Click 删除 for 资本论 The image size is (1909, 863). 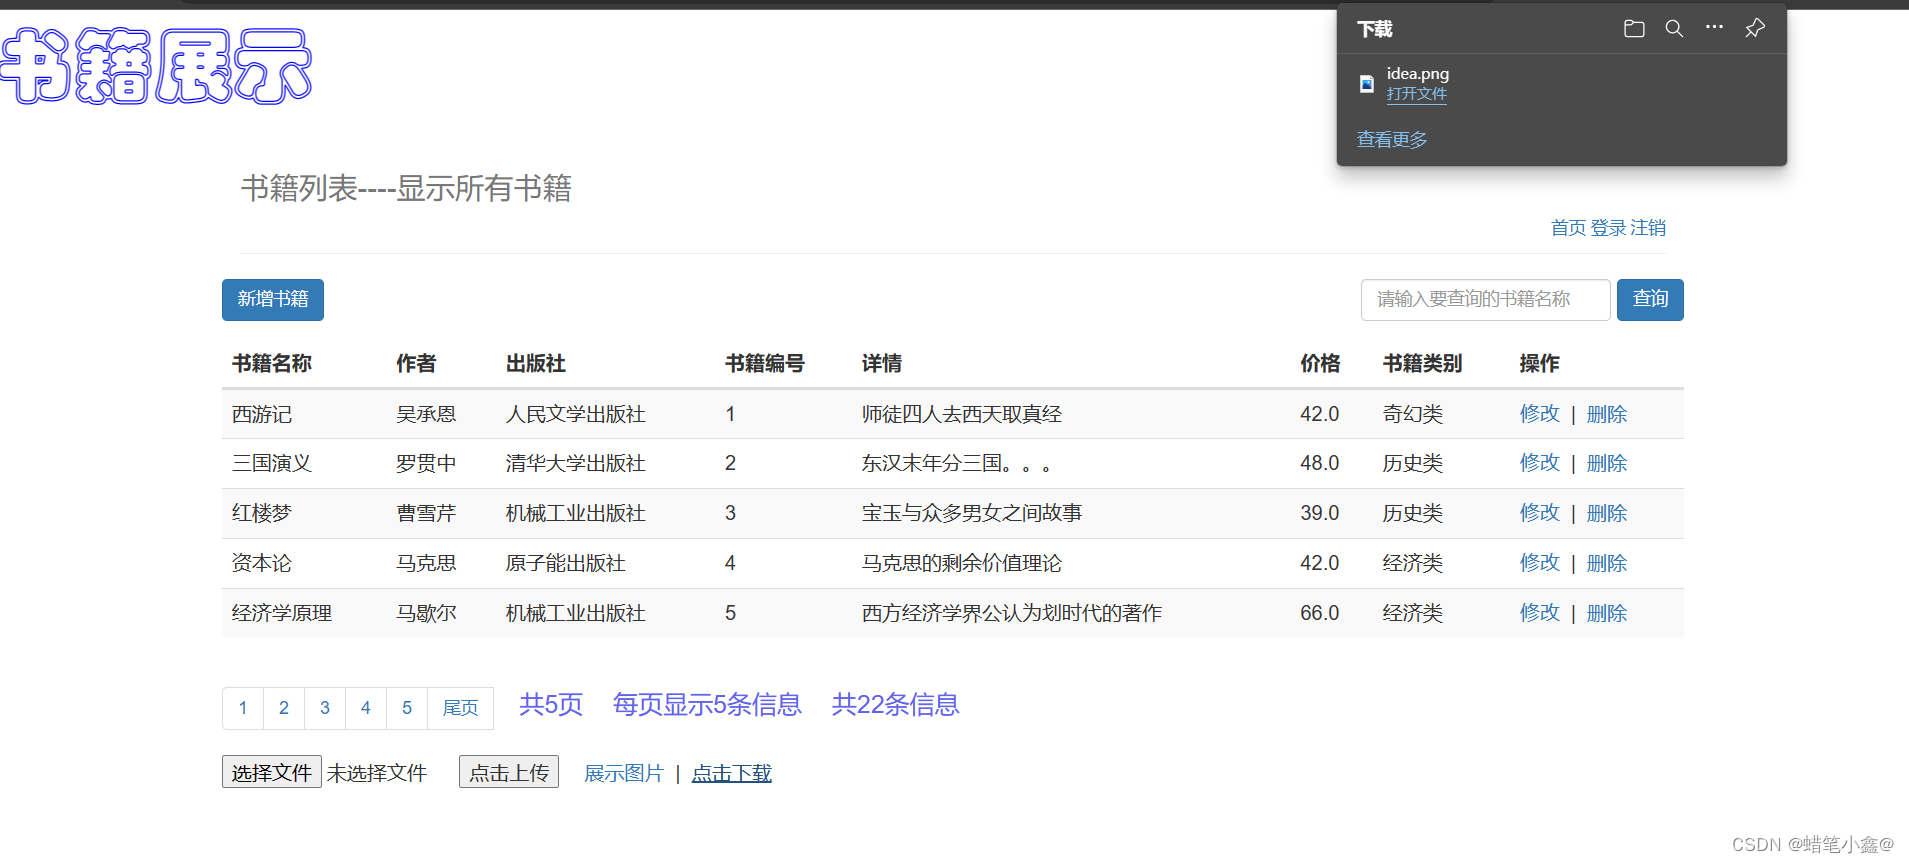coord(1607,563)
